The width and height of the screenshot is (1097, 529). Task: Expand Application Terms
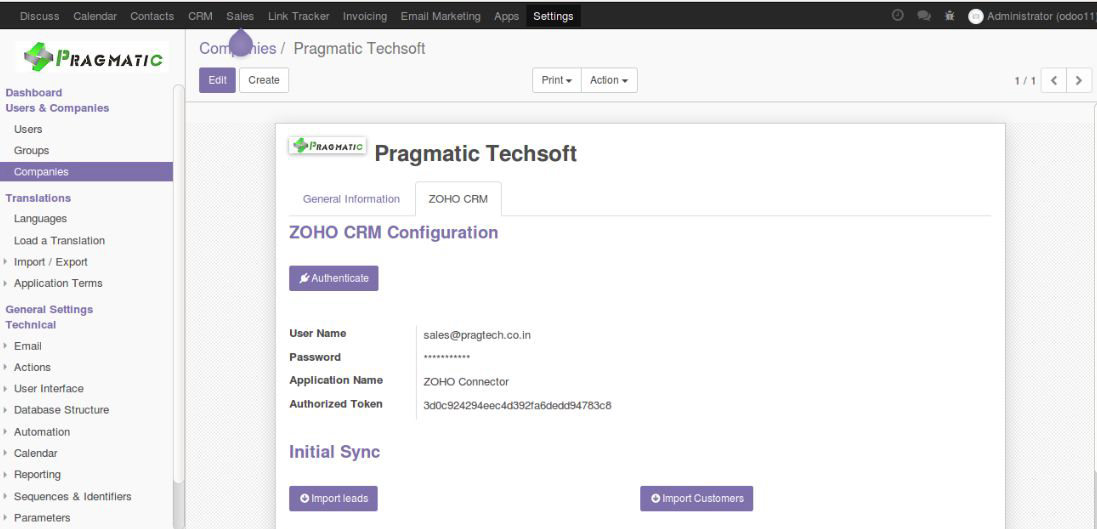(58, 283)
